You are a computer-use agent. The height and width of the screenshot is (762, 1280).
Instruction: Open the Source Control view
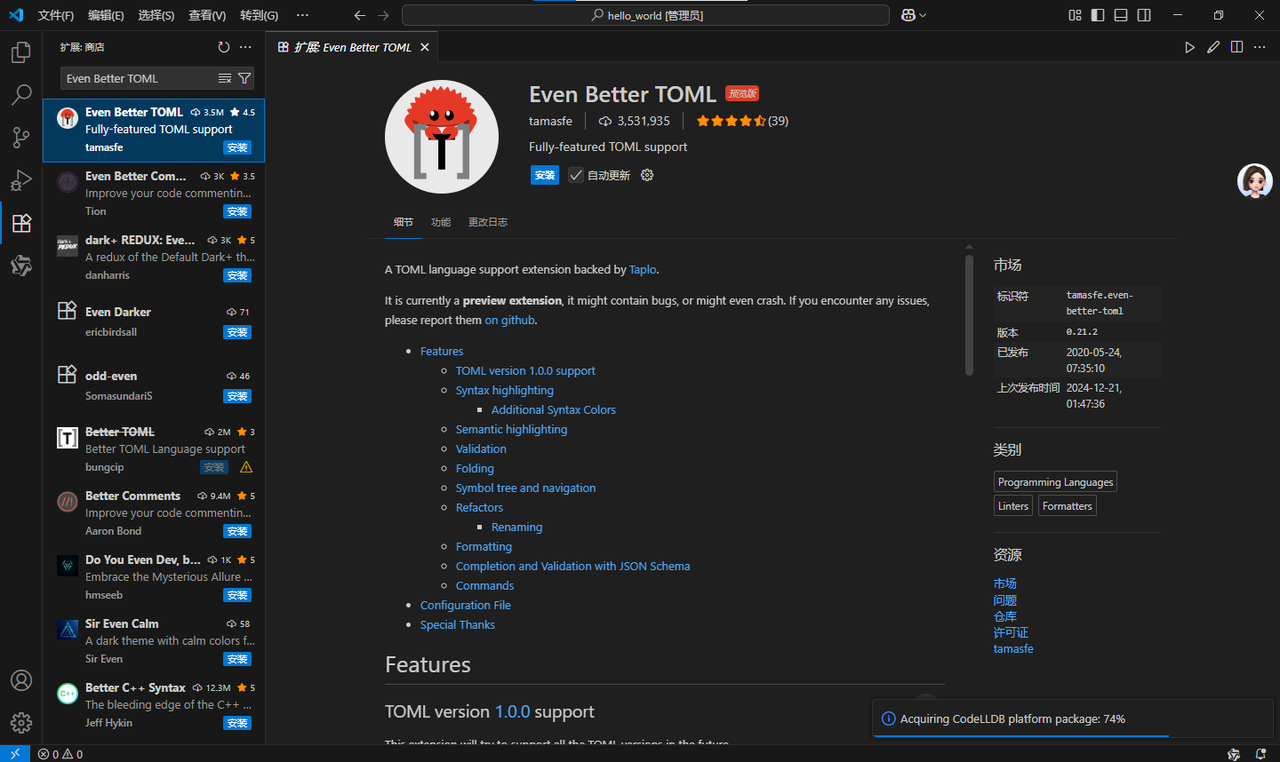pyautogui.click(x=21, y=138)
